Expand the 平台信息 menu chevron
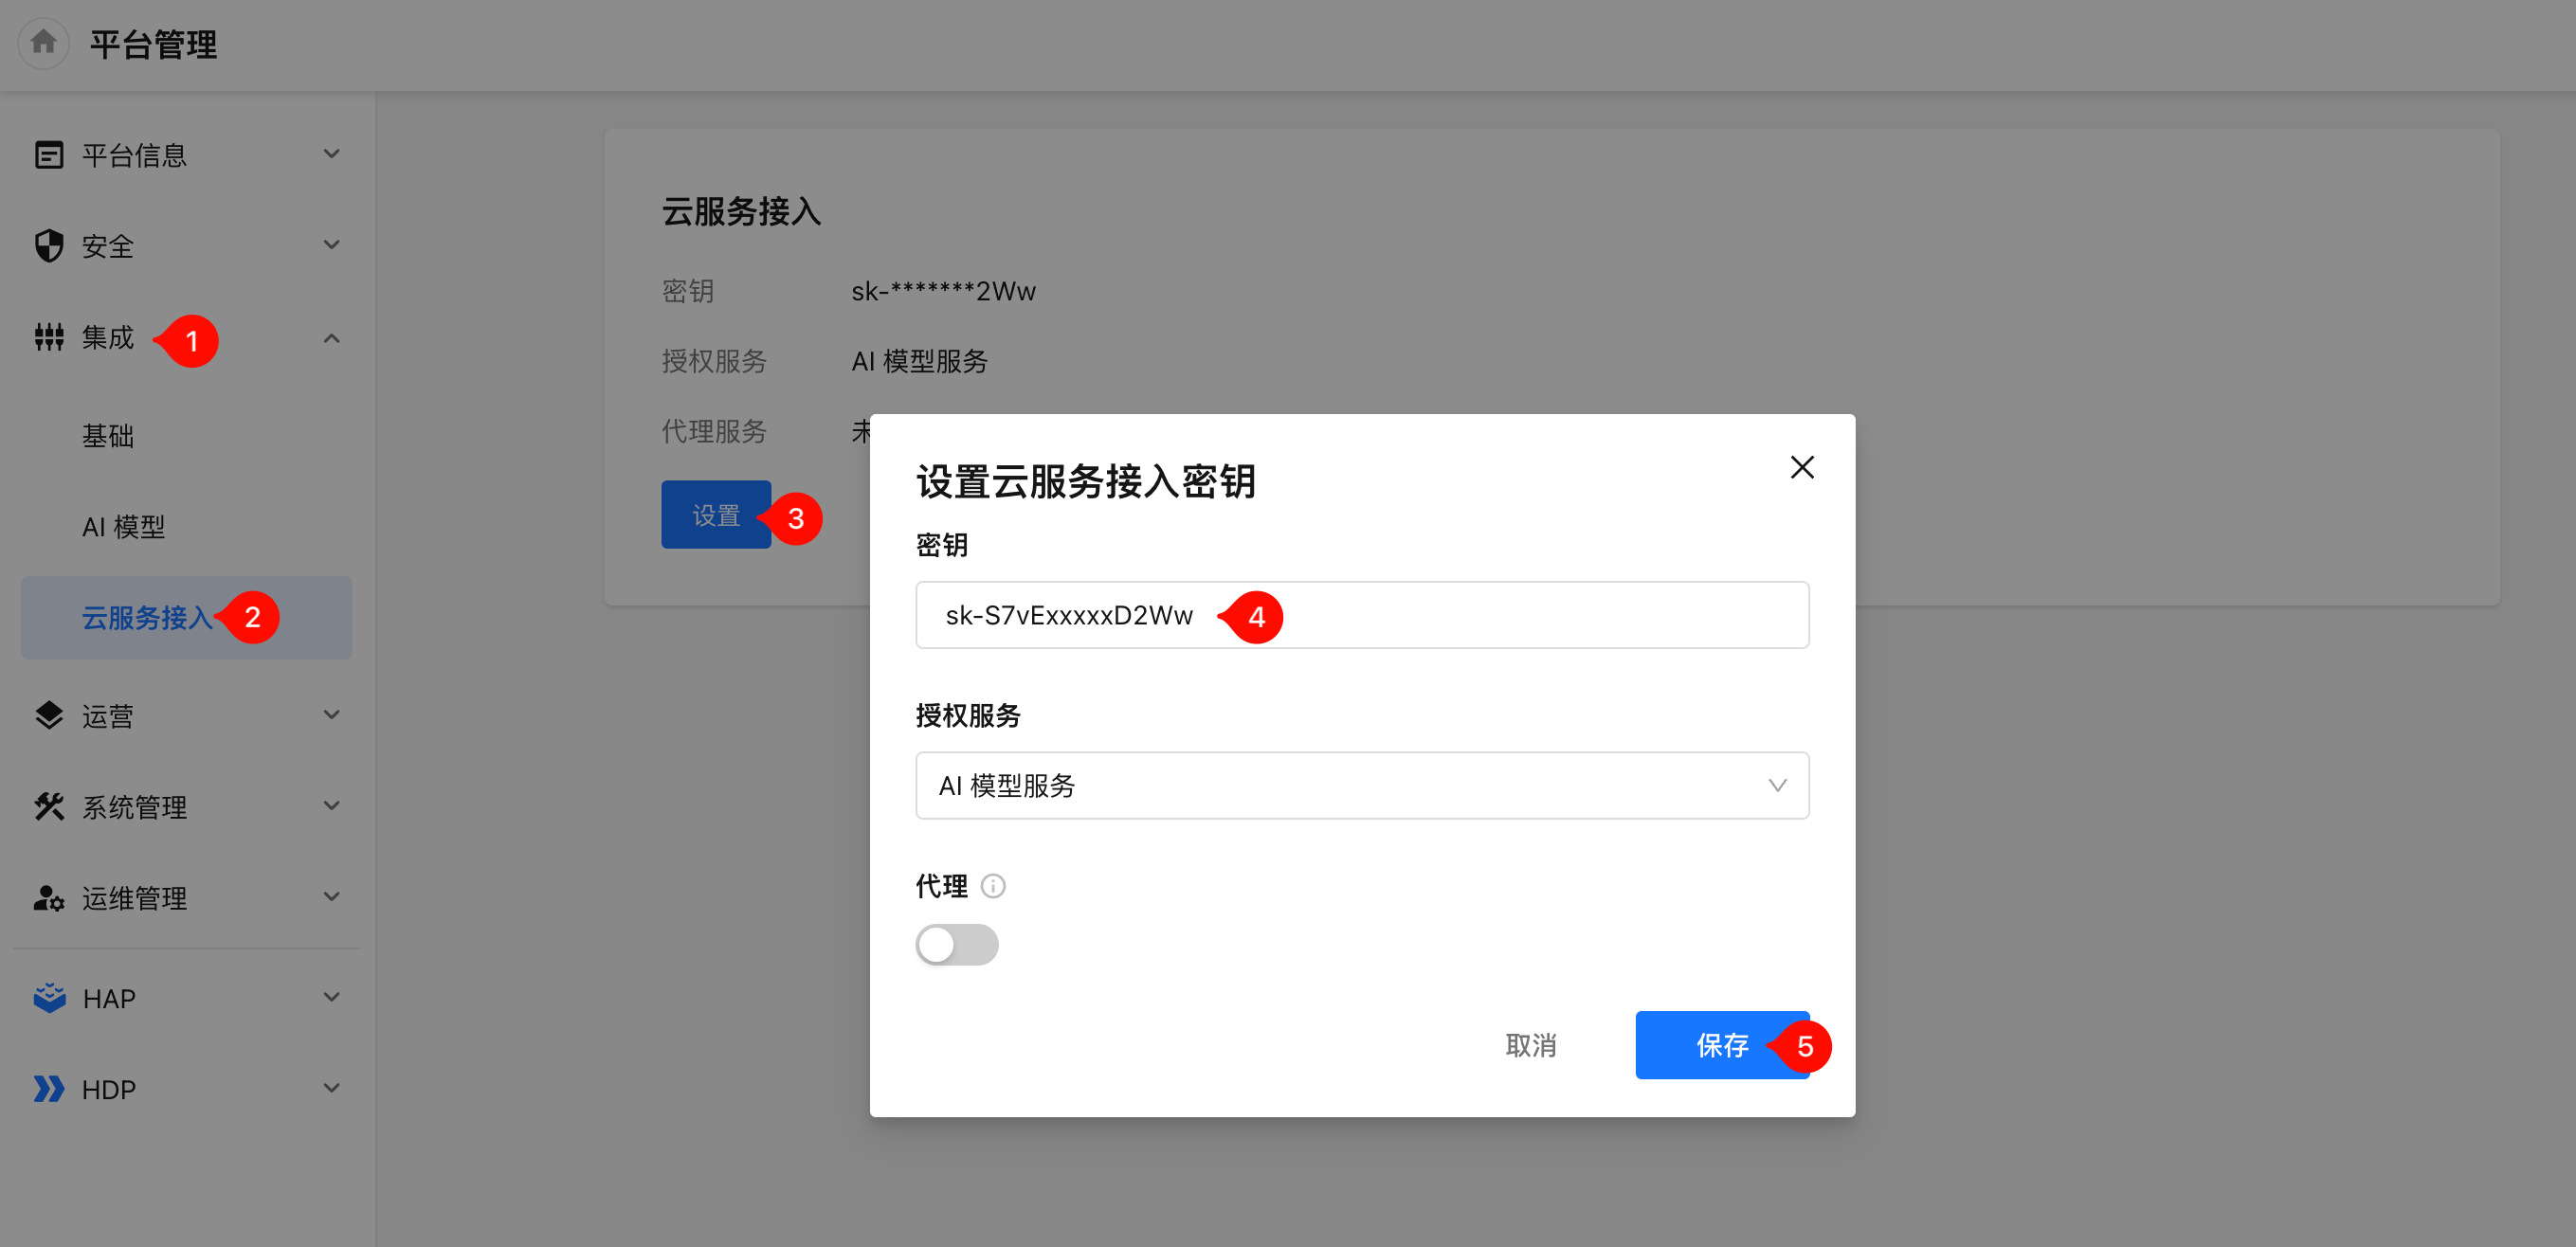The height and width of the screenshot is (1247, 2576). click(x=332, y=154)
